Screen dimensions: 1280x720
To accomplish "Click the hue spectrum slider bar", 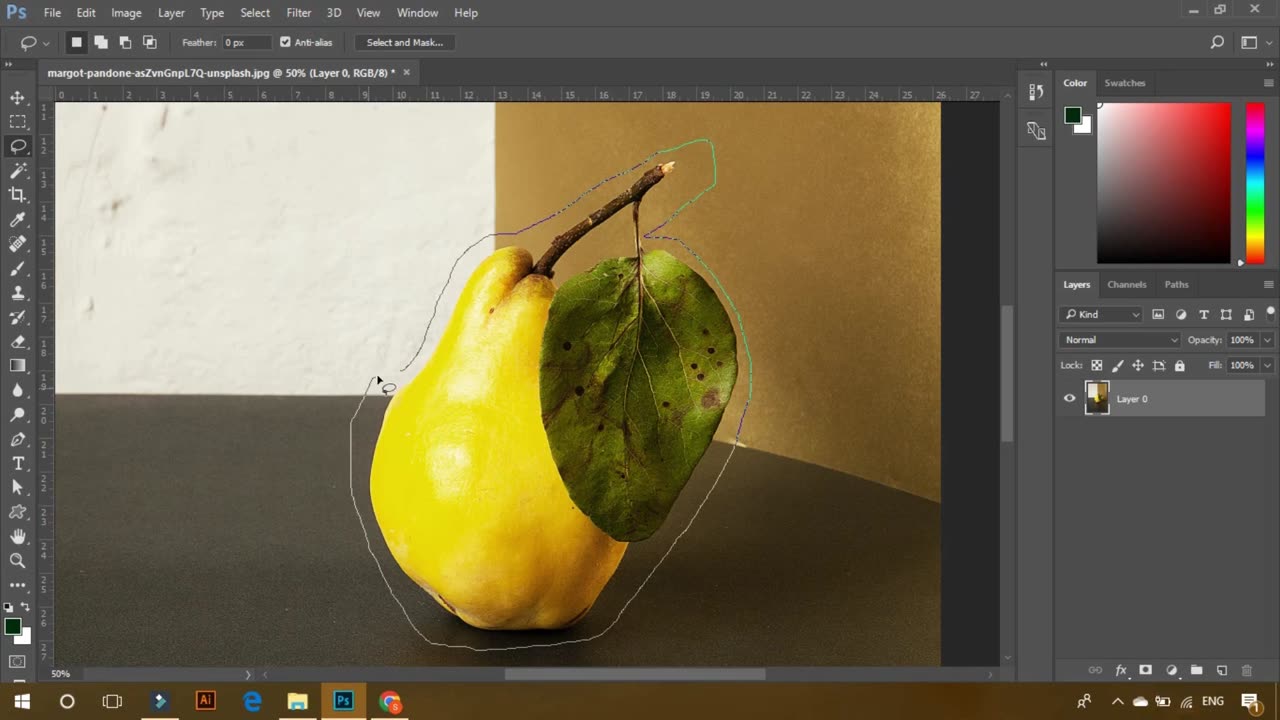I will [x=1255, y=182].
